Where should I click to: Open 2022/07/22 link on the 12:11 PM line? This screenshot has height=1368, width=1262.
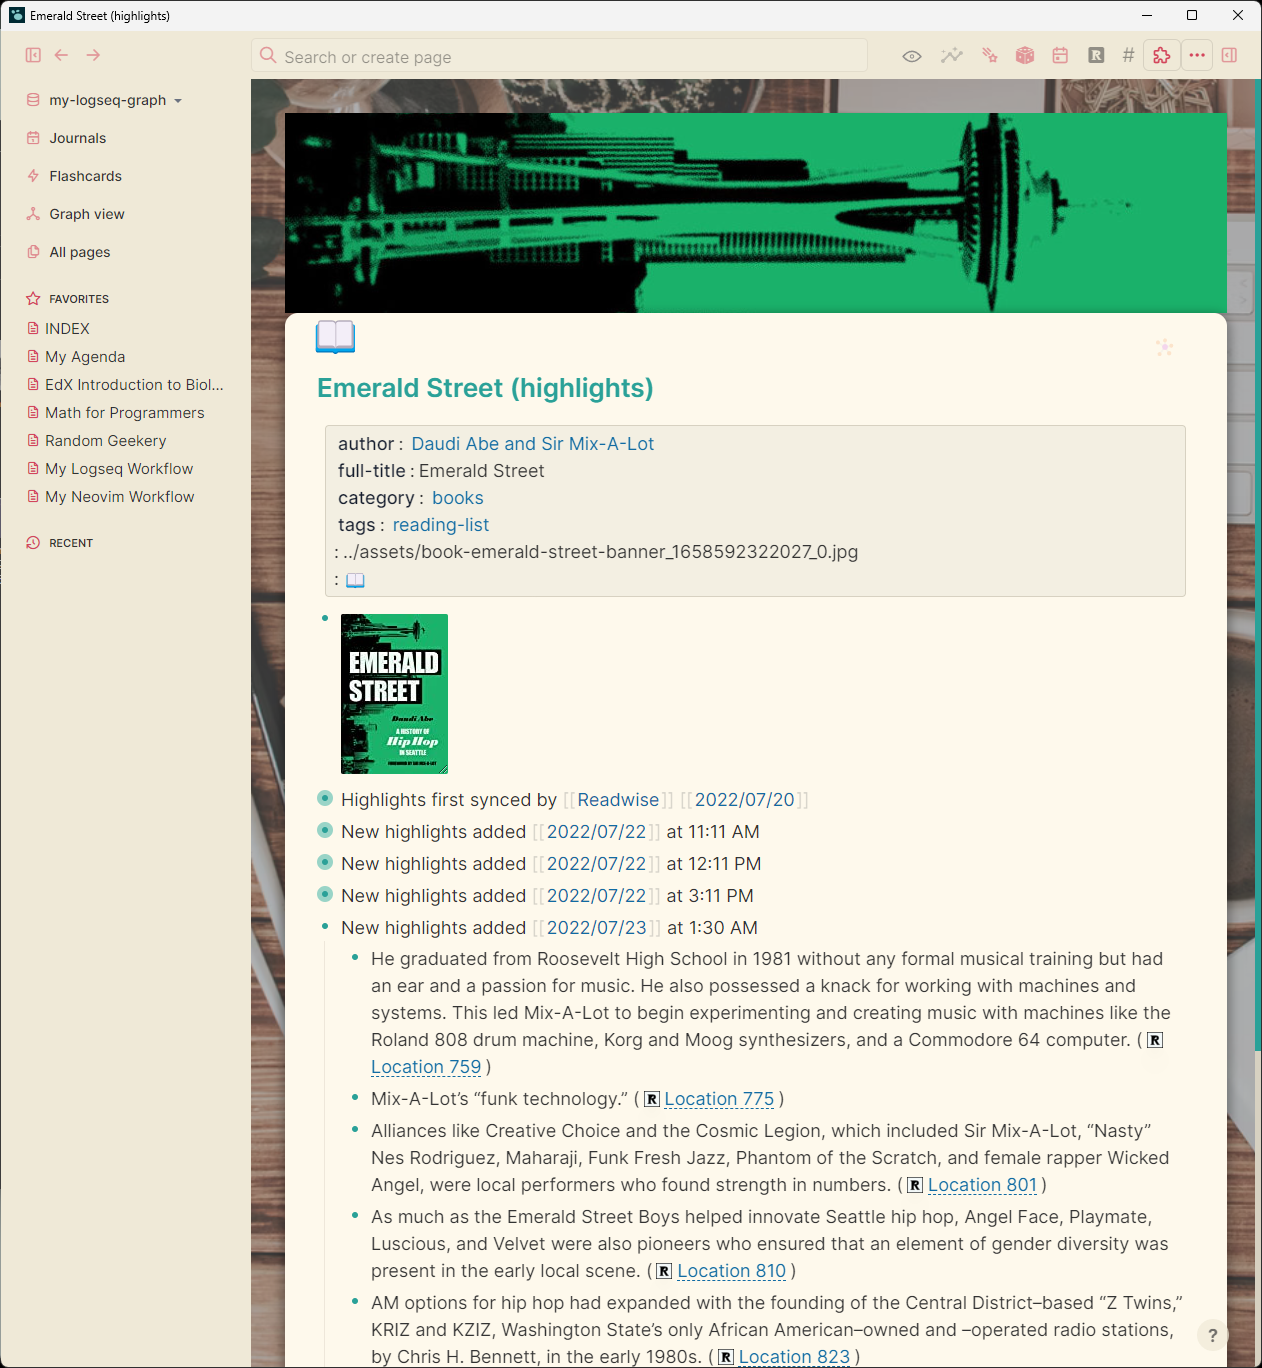pos(596,864)
